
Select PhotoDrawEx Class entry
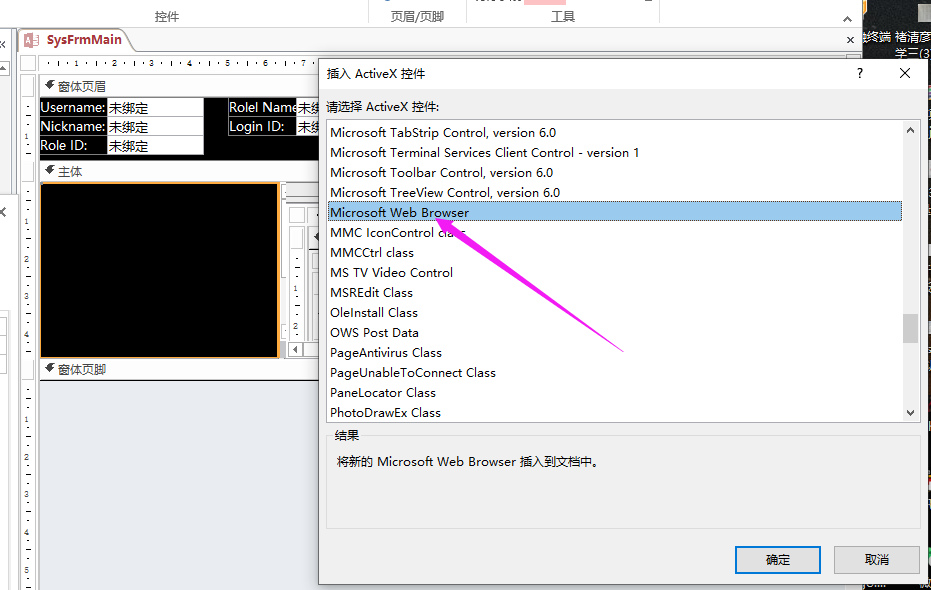pyautogui.click(x=615, y=413)
